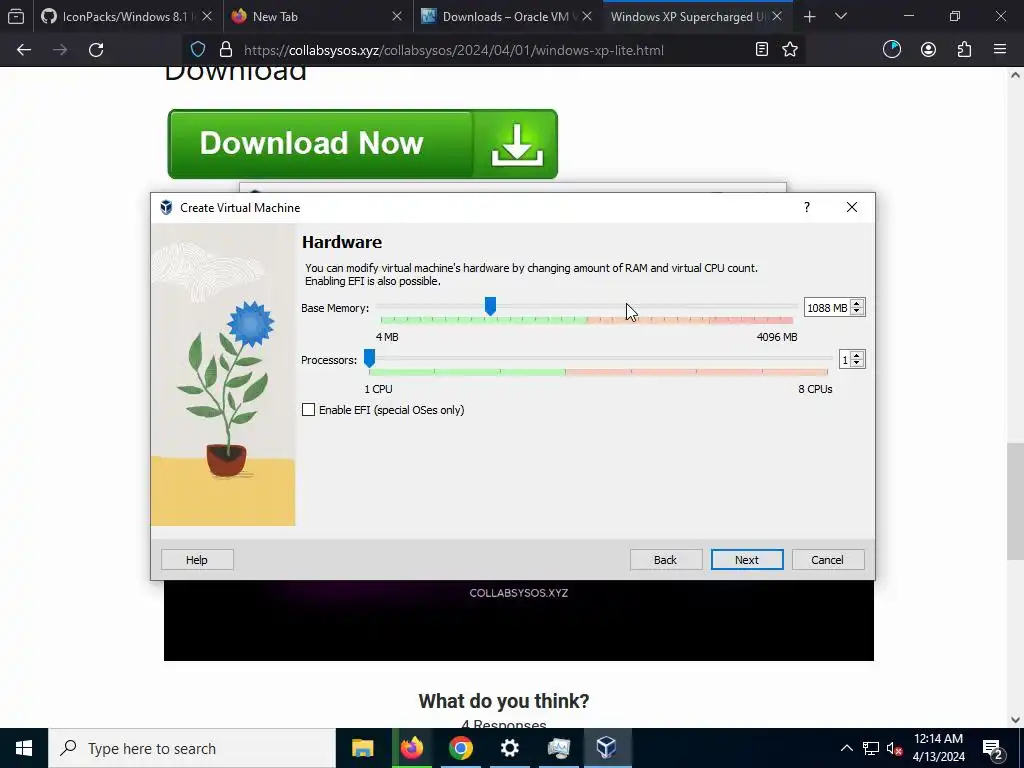Reload the page with the refresh icon
Viewport: 1024px width, 768px height.
click(x=96, y=50)
